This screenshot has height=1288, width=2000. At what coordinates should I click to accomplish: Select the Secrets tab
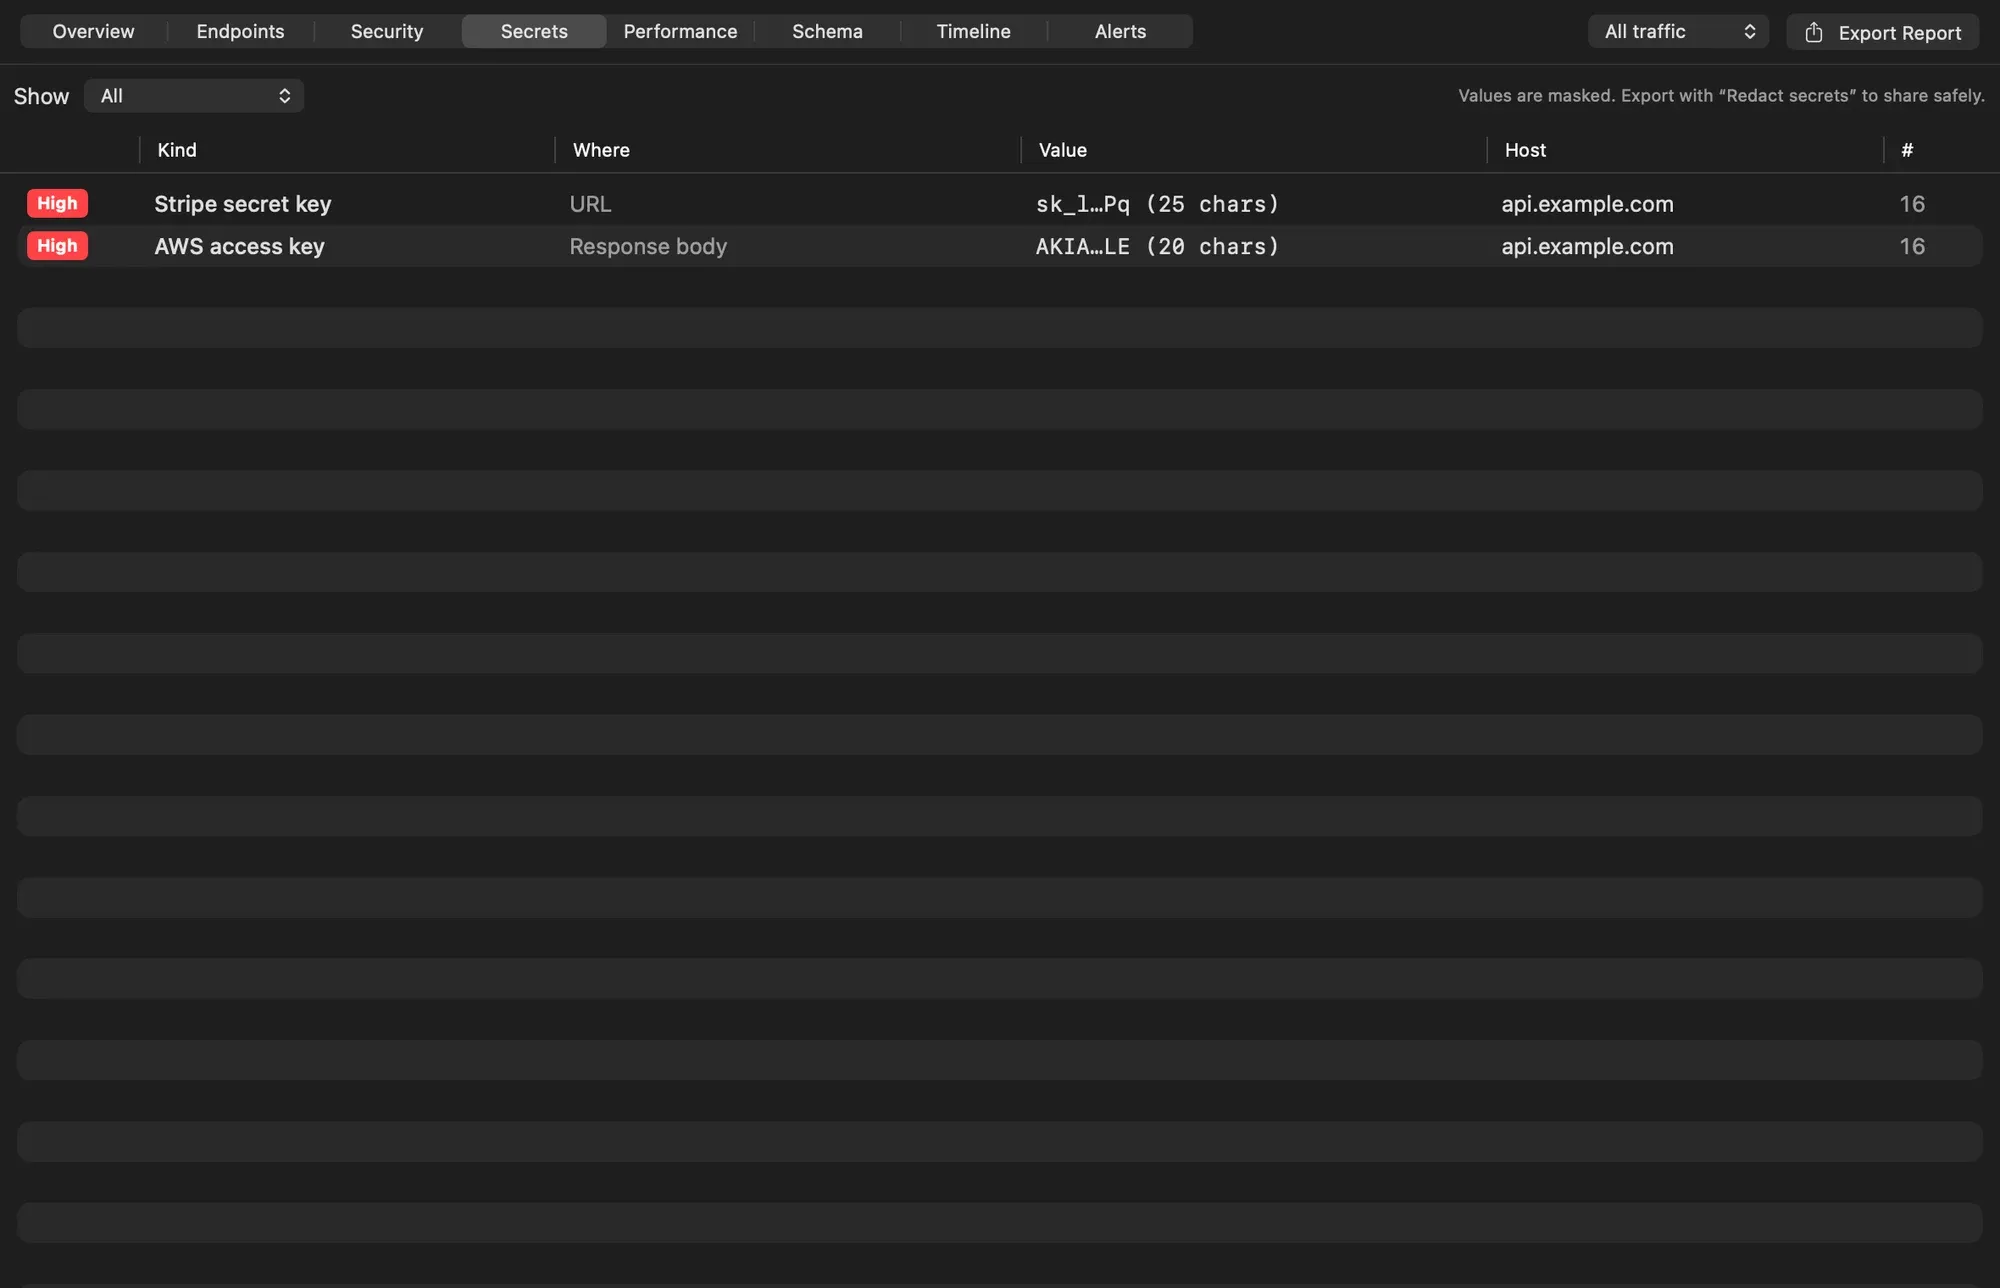point(534,31)
